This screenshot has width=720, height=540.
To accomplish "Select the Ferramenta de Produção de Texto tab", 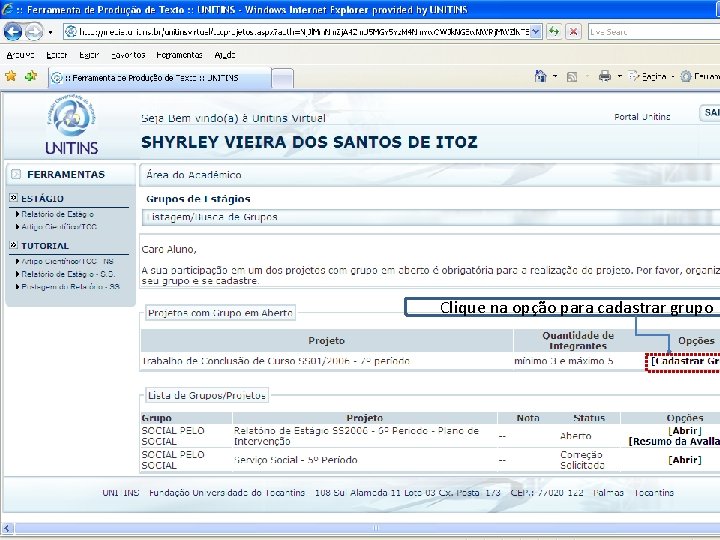I will 159,78.
